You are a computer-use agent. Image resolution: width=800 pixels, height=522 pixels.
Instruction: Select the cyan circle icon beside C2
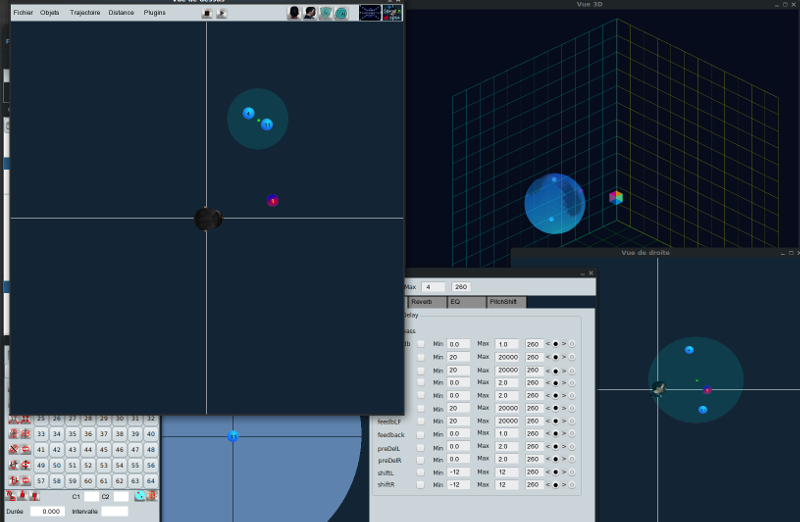coord(140,496)
